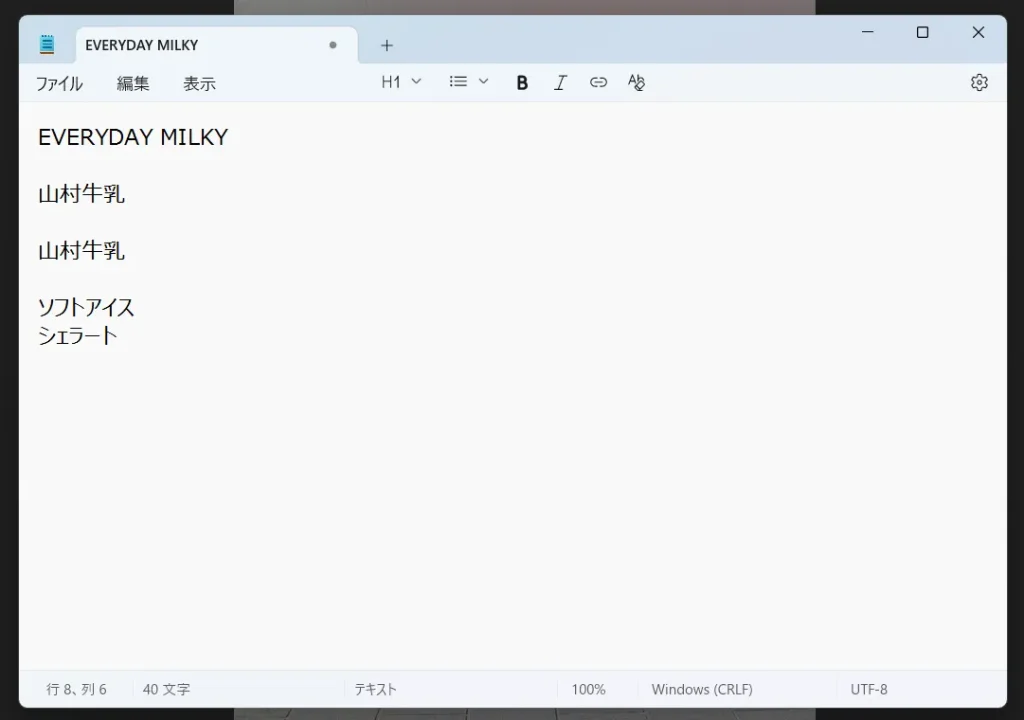Image resolution: width=1024 pixels, height=720 pixels.
Task: Toggle bold formatting
Action: (x=522, y=82)
